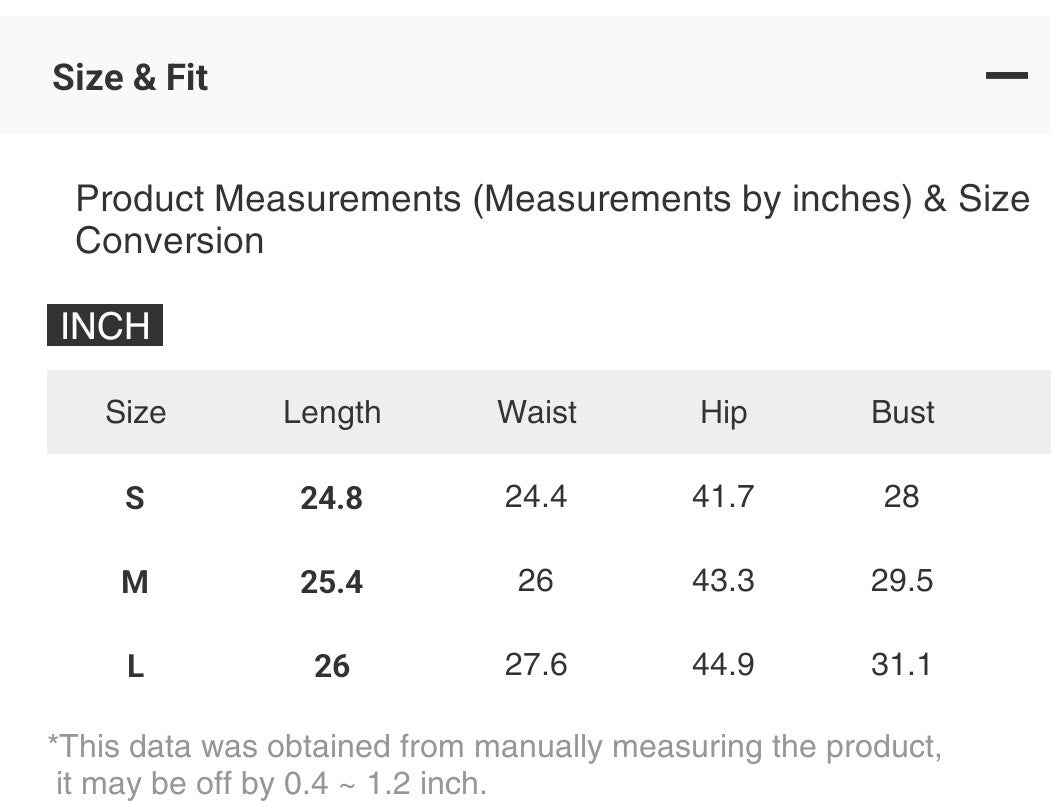This screenshot has height=801, width=1051.
Task: Select the L size row label
Action: click(135, 666)
